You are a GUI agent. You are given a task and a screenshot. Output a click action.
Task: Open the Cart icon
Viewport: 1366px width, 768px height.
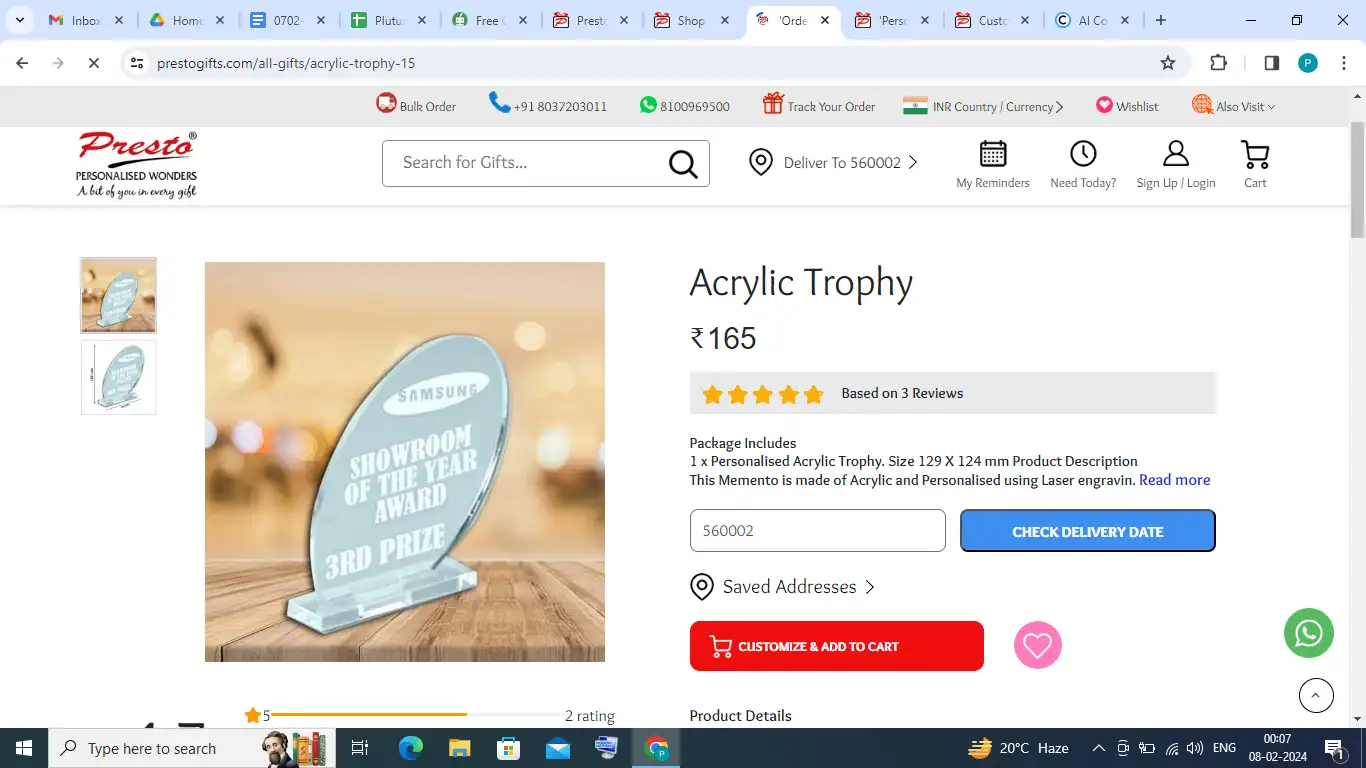(x=1255, y=155)
